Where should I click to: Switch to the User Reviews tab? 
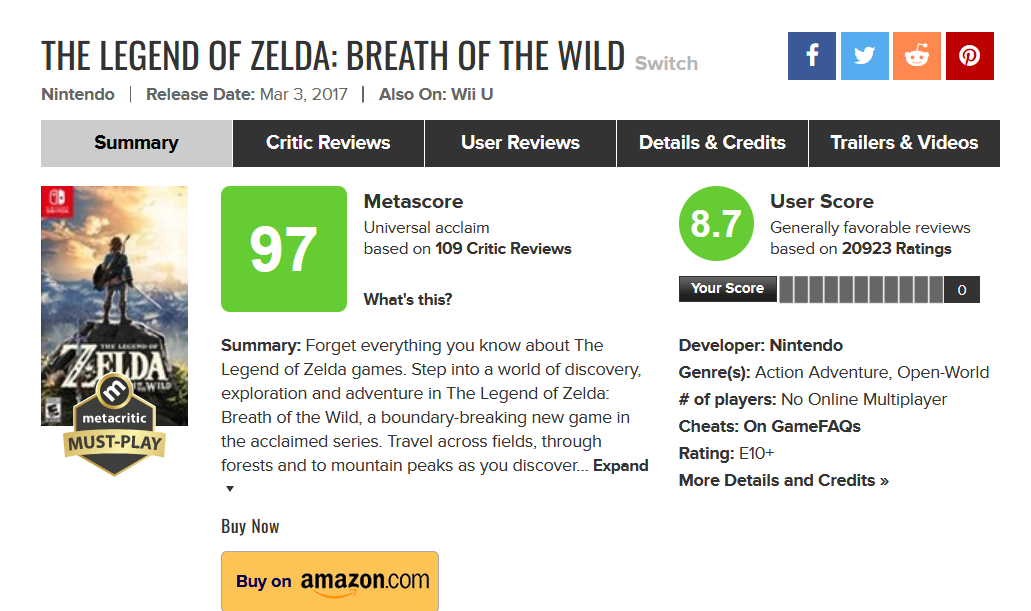pyautogui.click(x=520, y=143)
